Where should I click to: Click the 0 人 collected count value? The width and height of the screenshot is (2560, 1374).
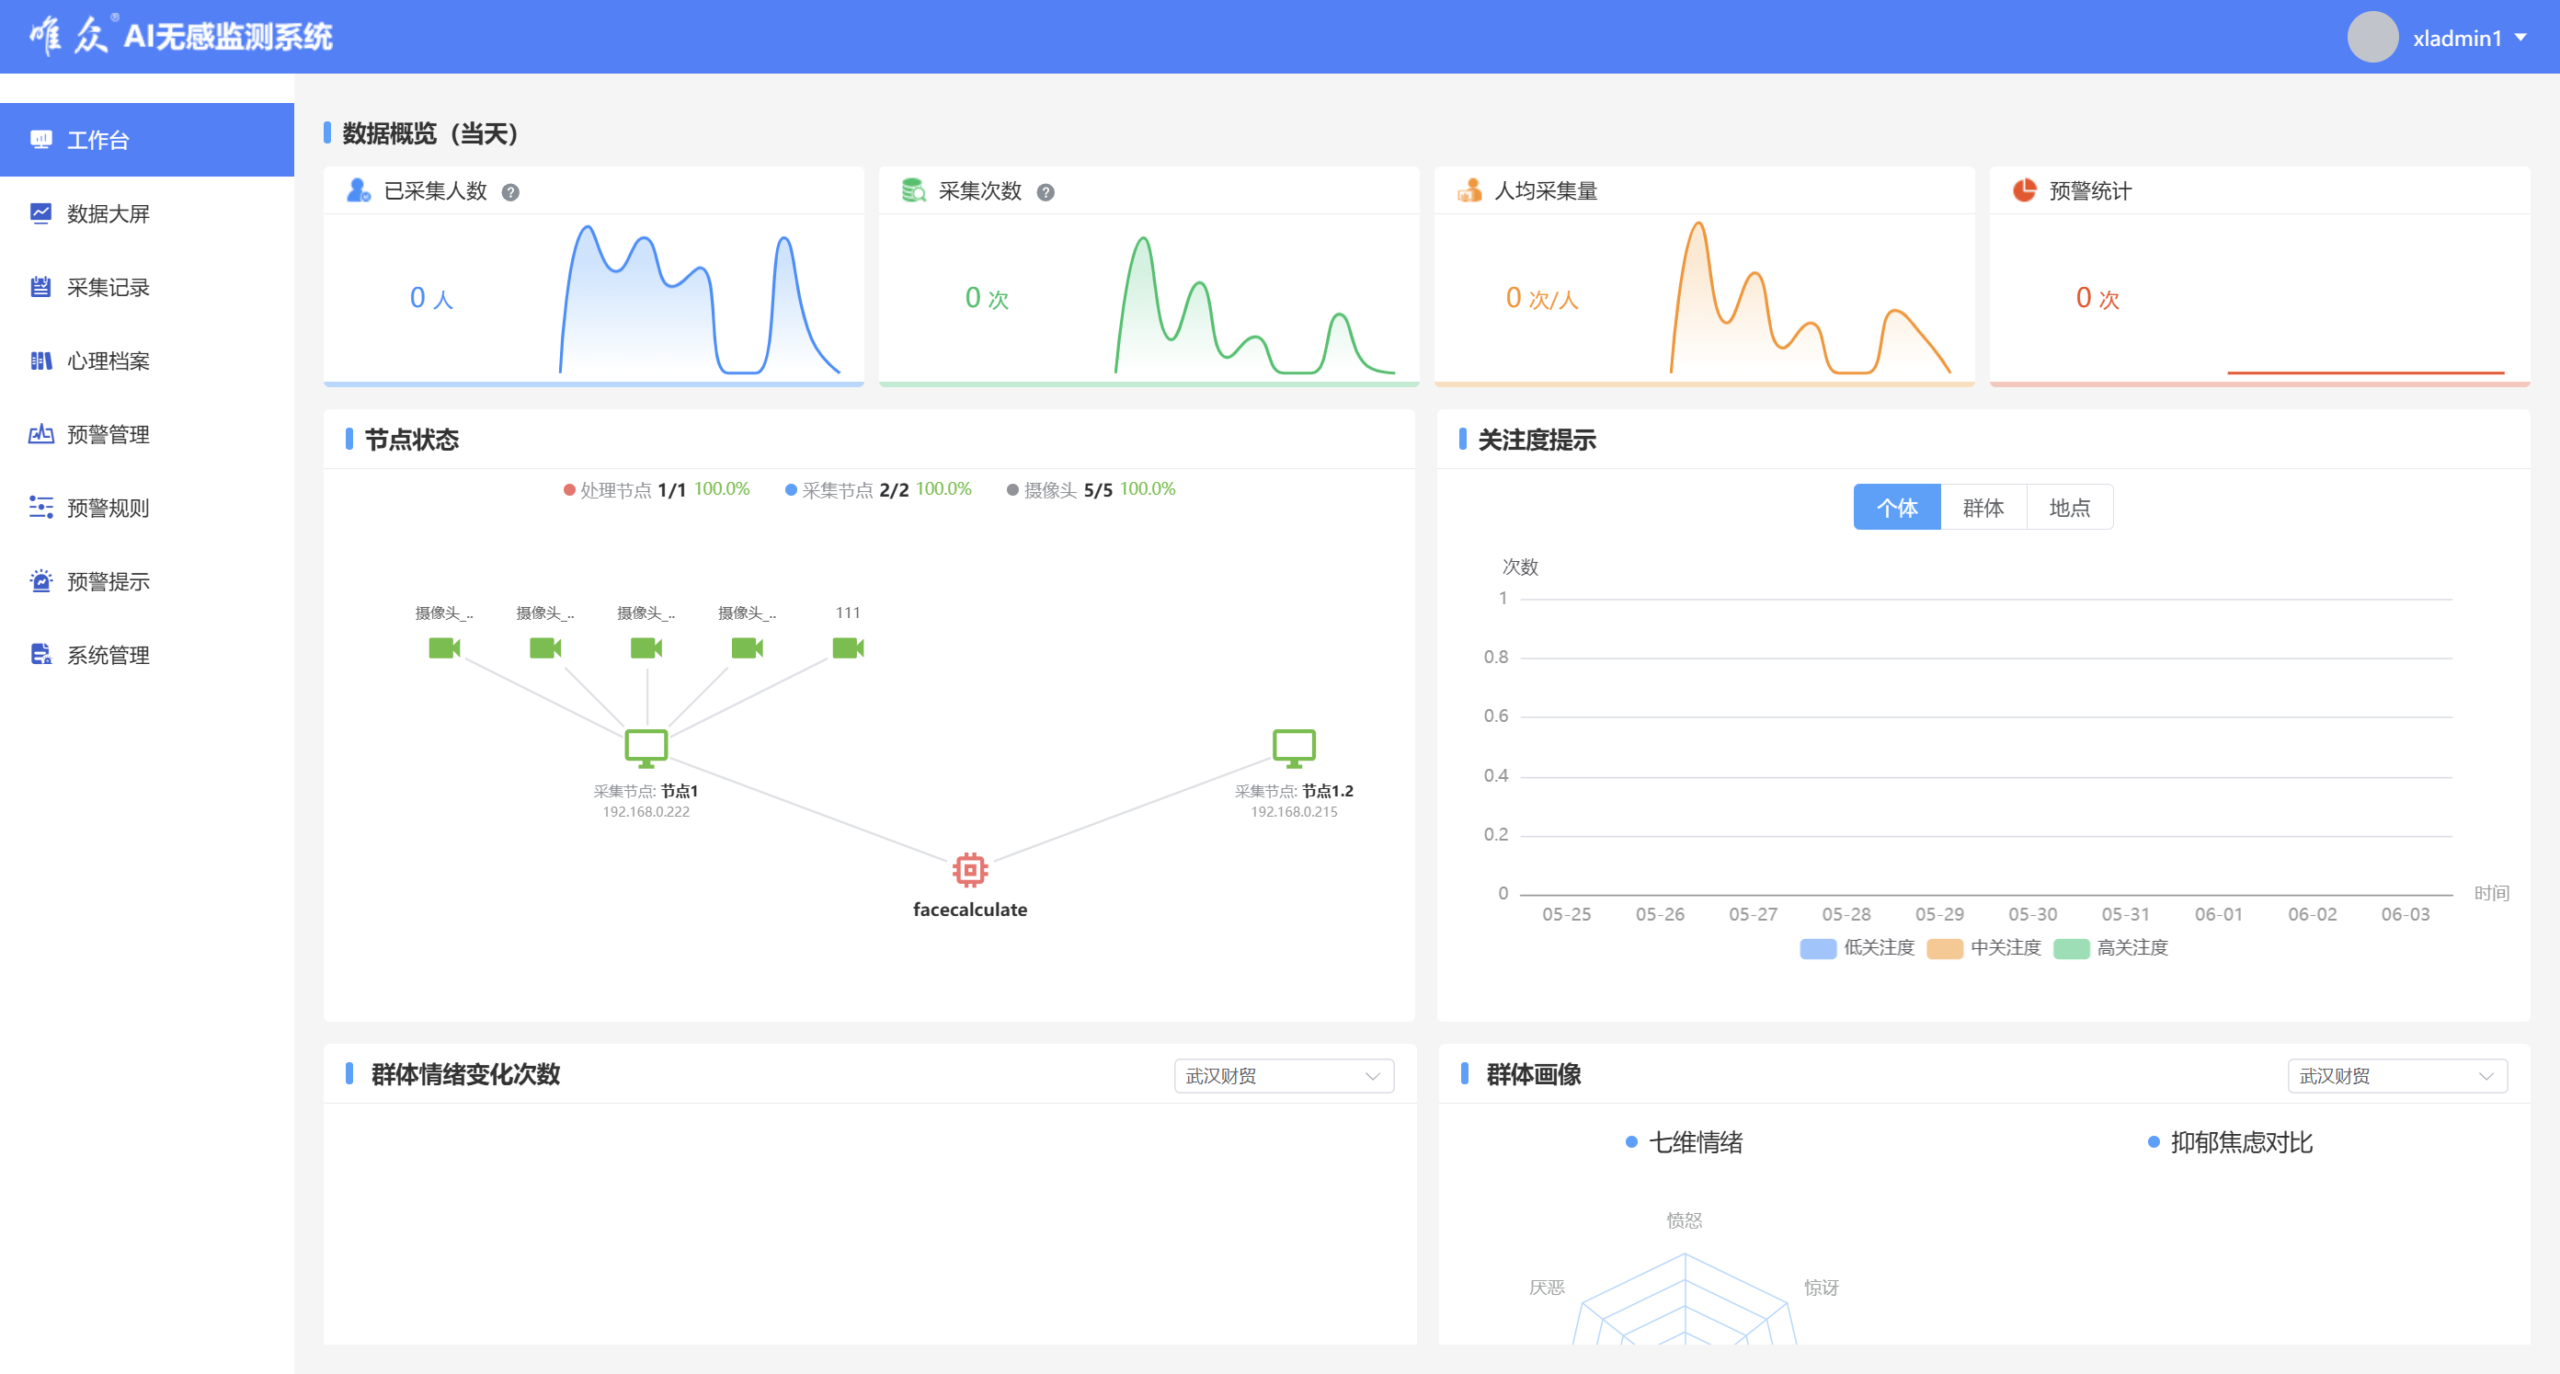431,298
